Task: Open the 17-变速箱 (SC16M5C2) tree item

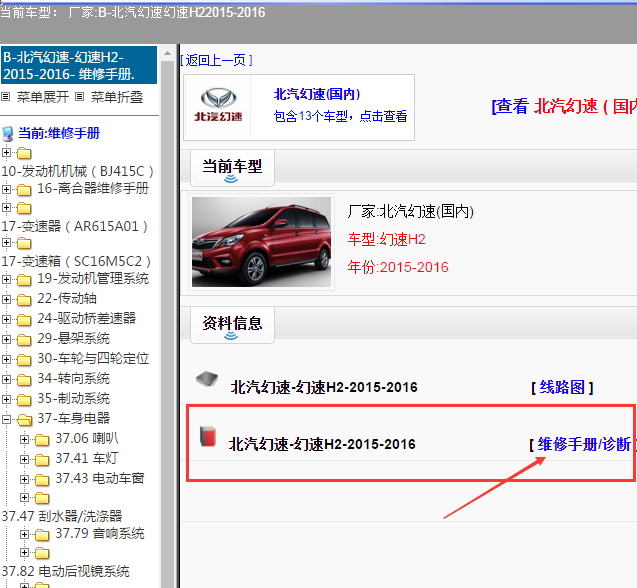Action: click(x=76, y=261)
